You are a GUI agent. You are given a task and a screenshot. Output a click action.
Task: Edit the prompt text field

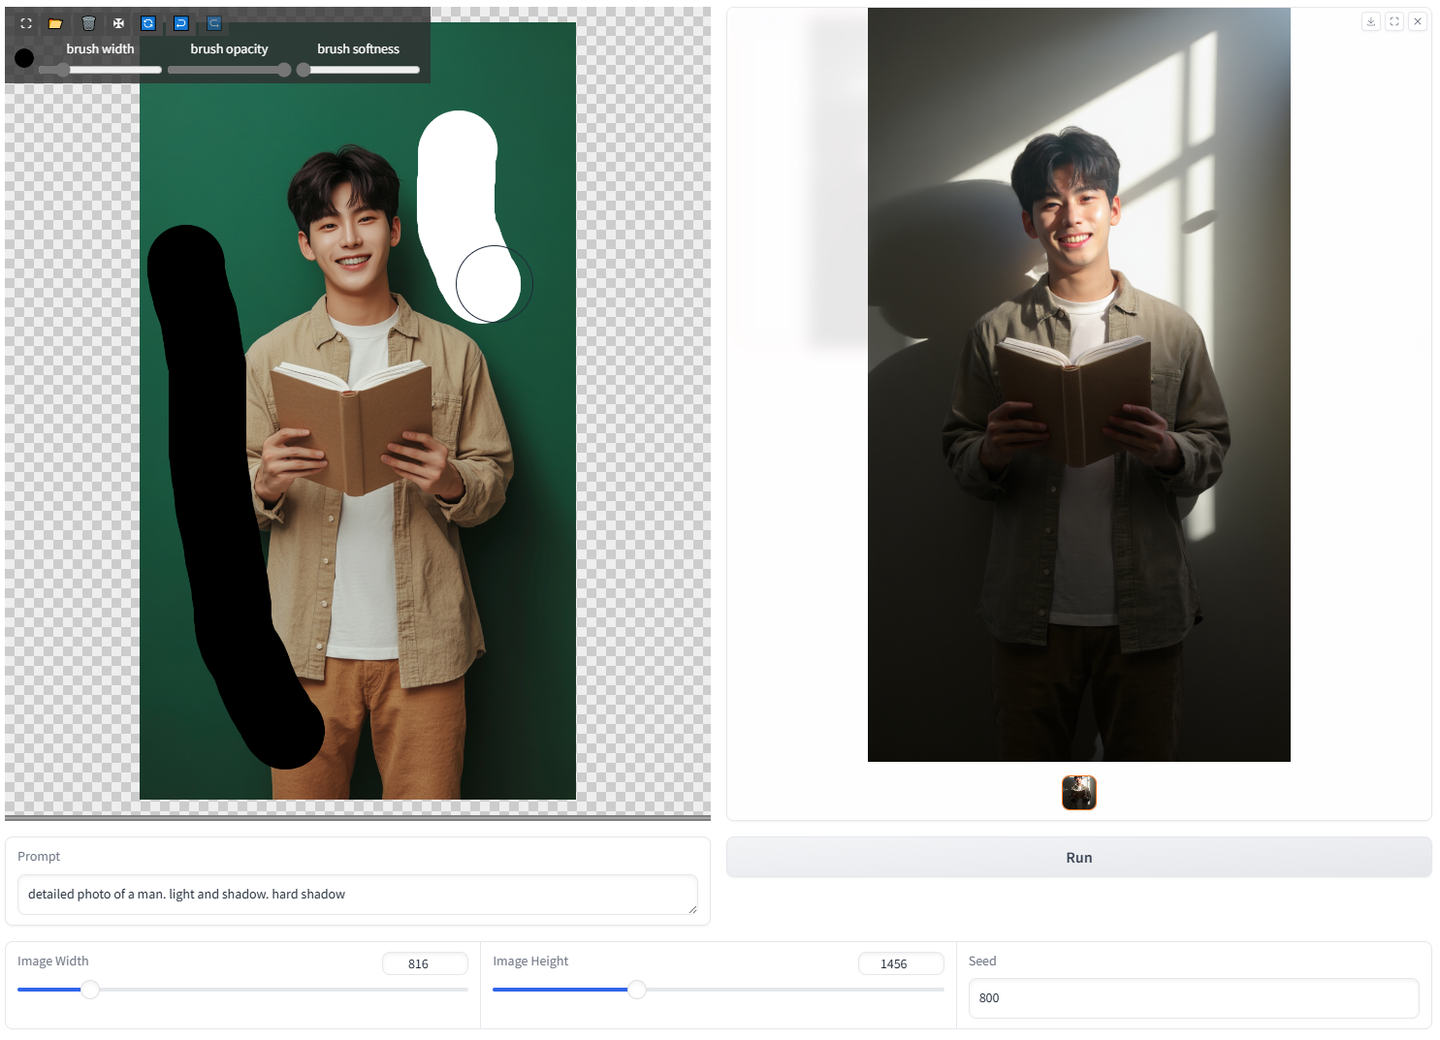(x=357, y=894)
